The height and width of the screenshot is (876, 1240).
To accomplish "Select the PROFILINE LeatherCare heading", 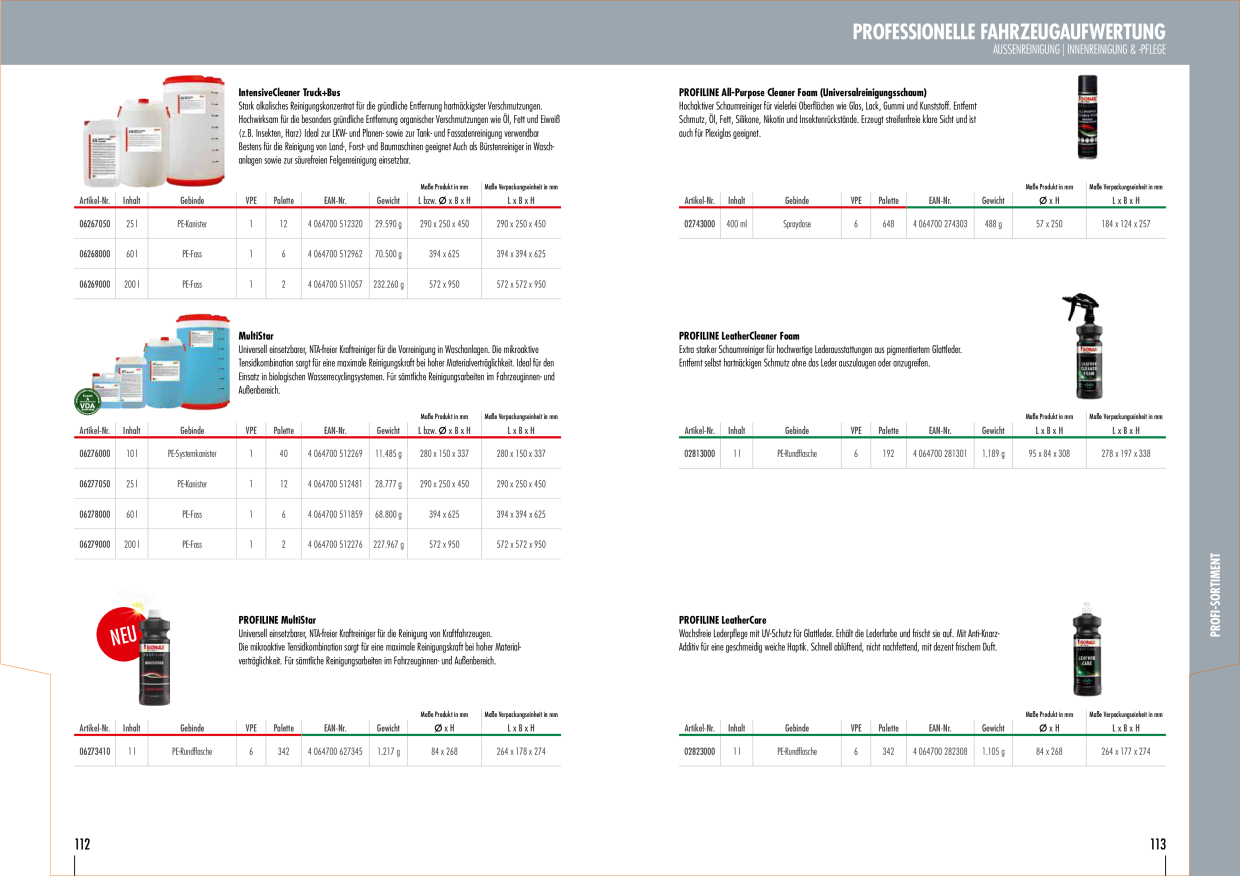I will click(x=722, y=620).
